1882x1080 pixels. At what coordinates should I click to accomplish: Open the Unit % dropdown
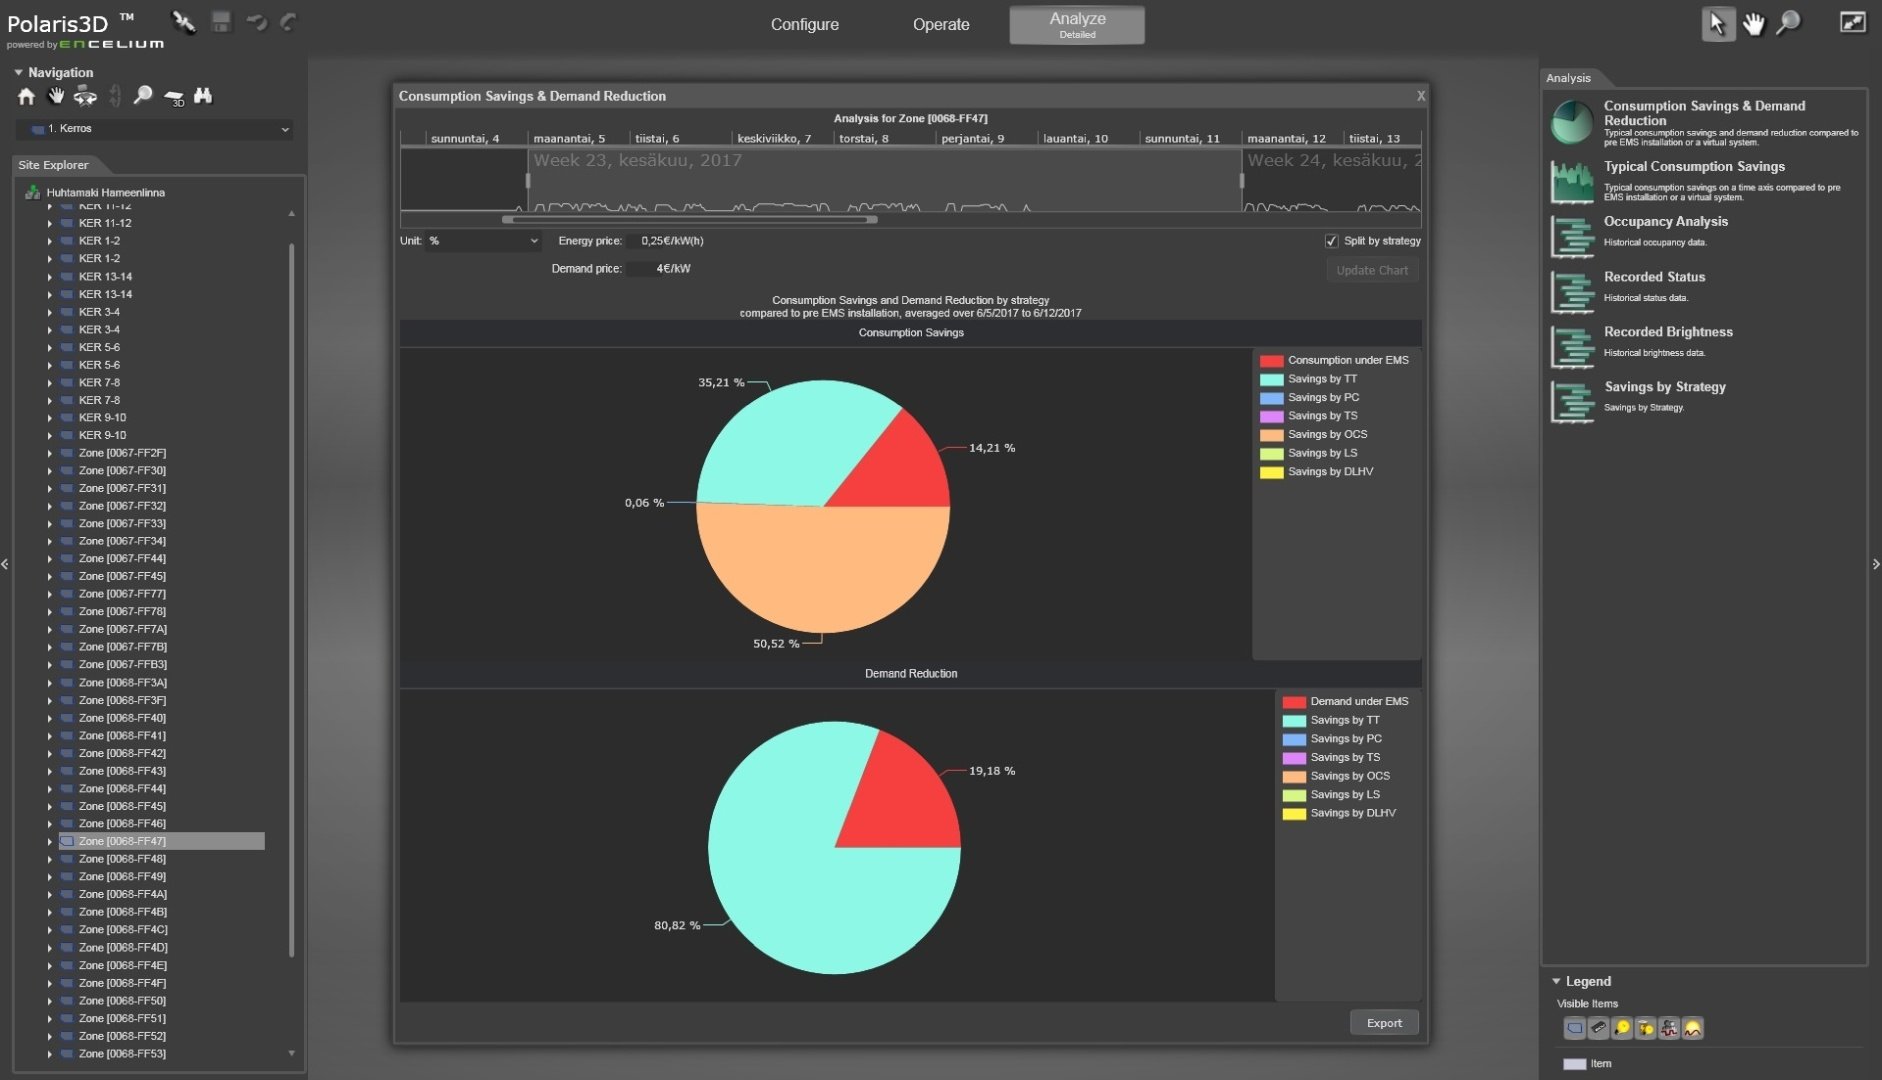483,241
